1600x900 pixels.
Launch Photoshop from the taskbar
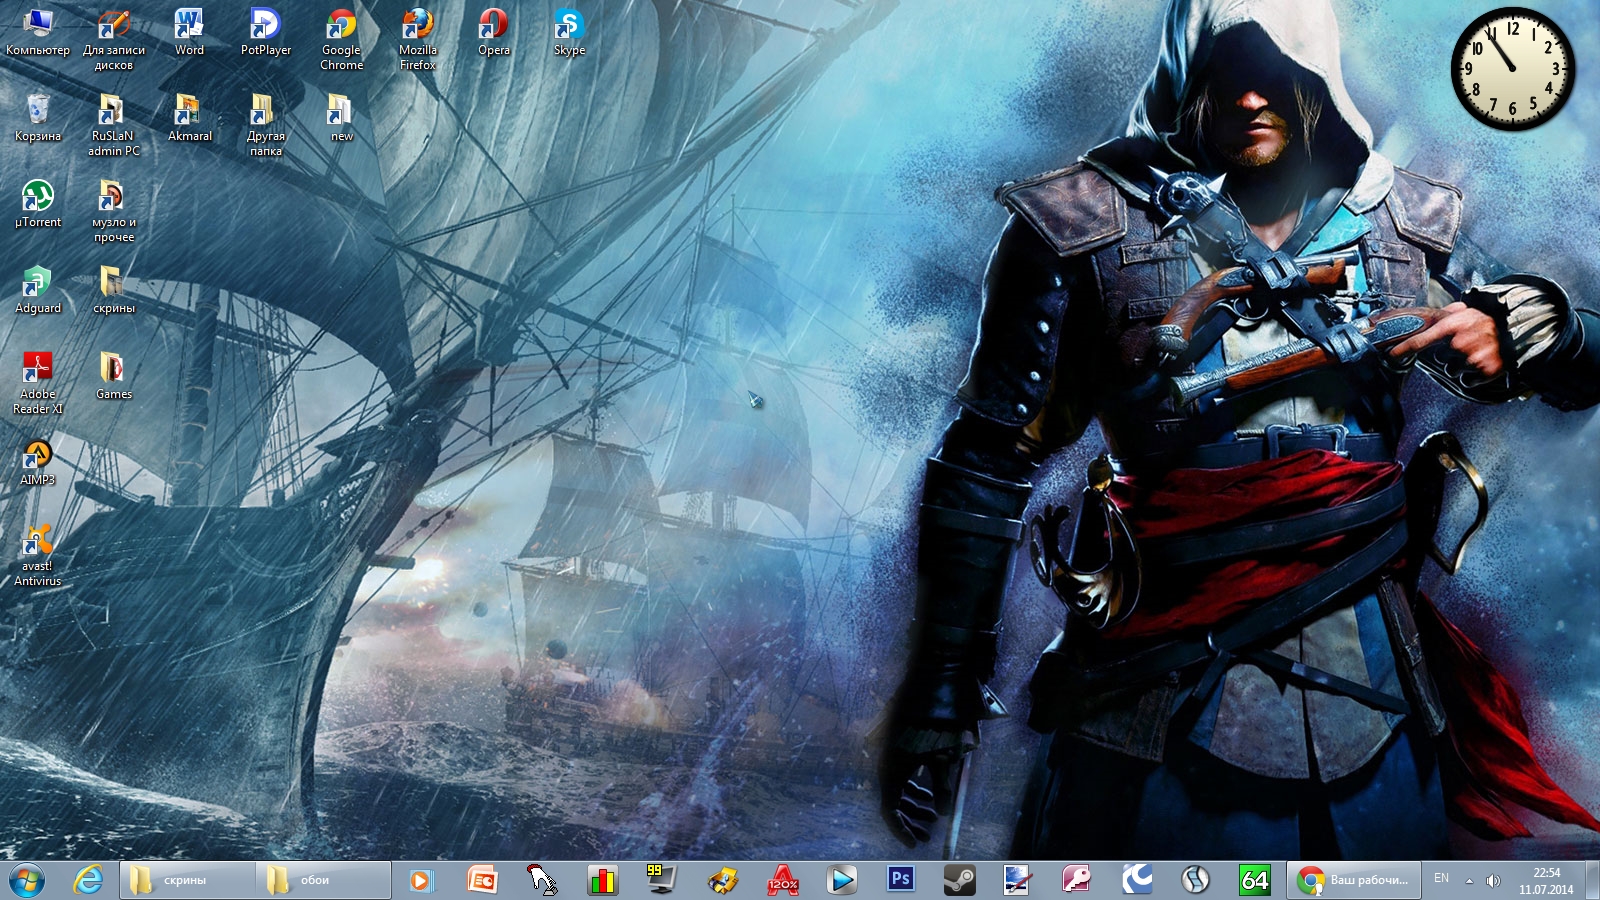(901, 880)
